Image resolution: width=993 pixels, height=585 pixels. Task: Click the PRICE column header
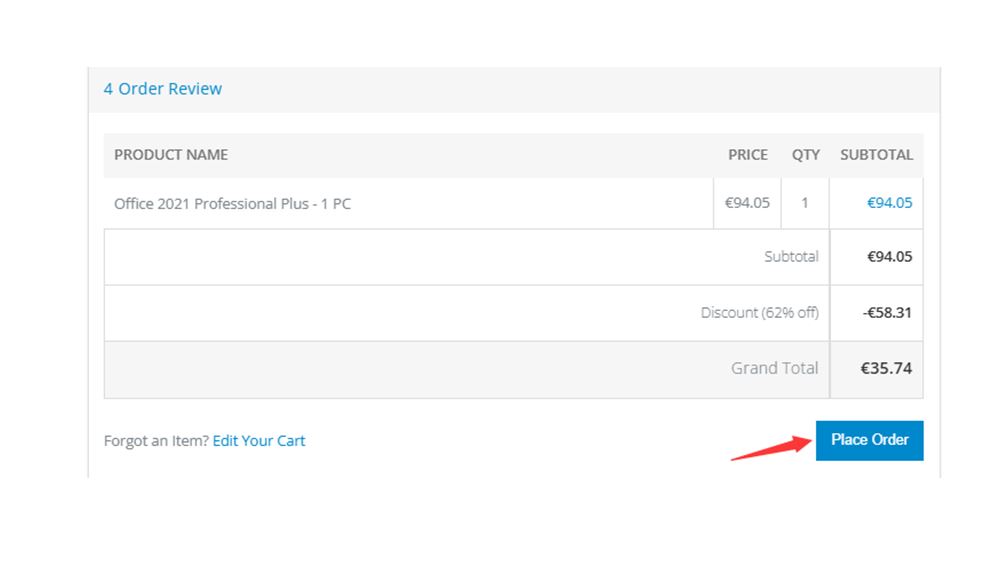point(747,154)
